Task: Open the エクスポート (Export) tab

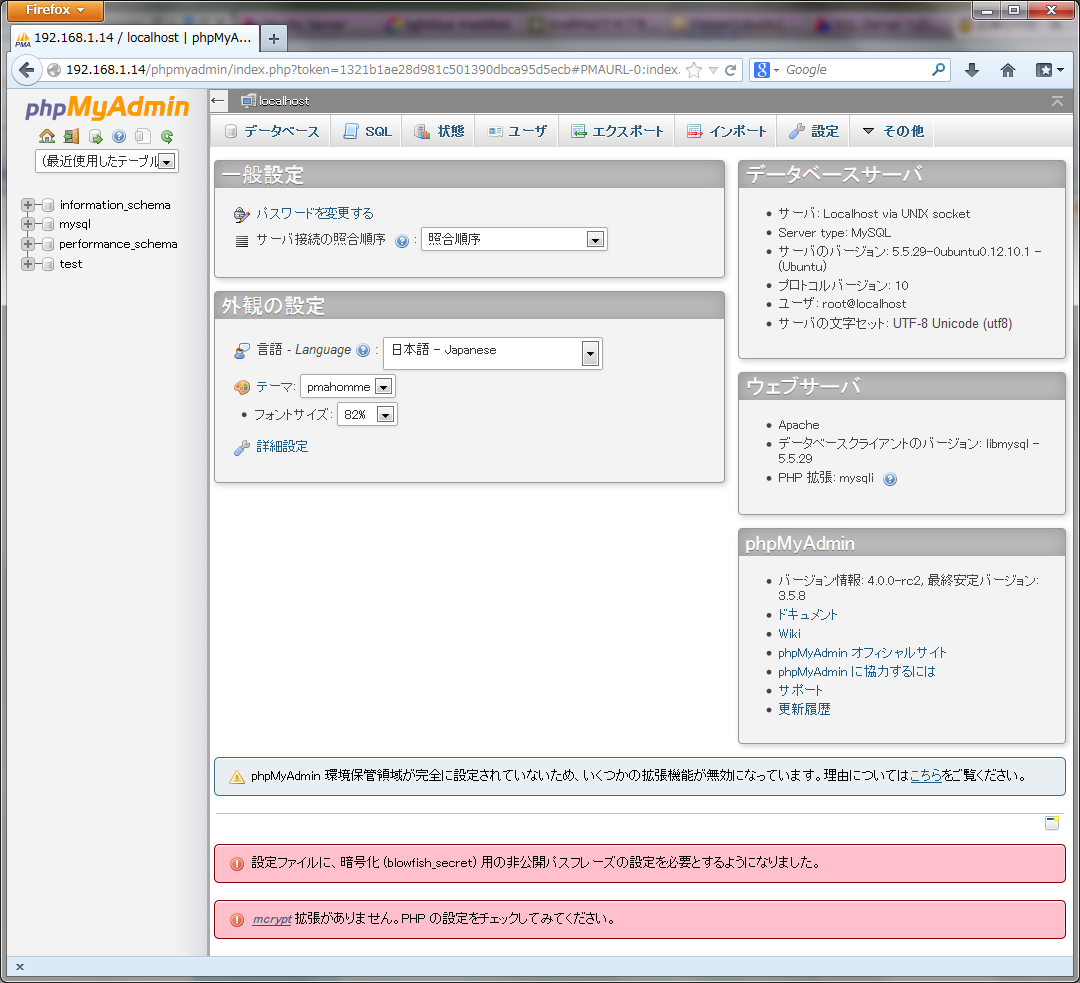Action: (617, 131)
